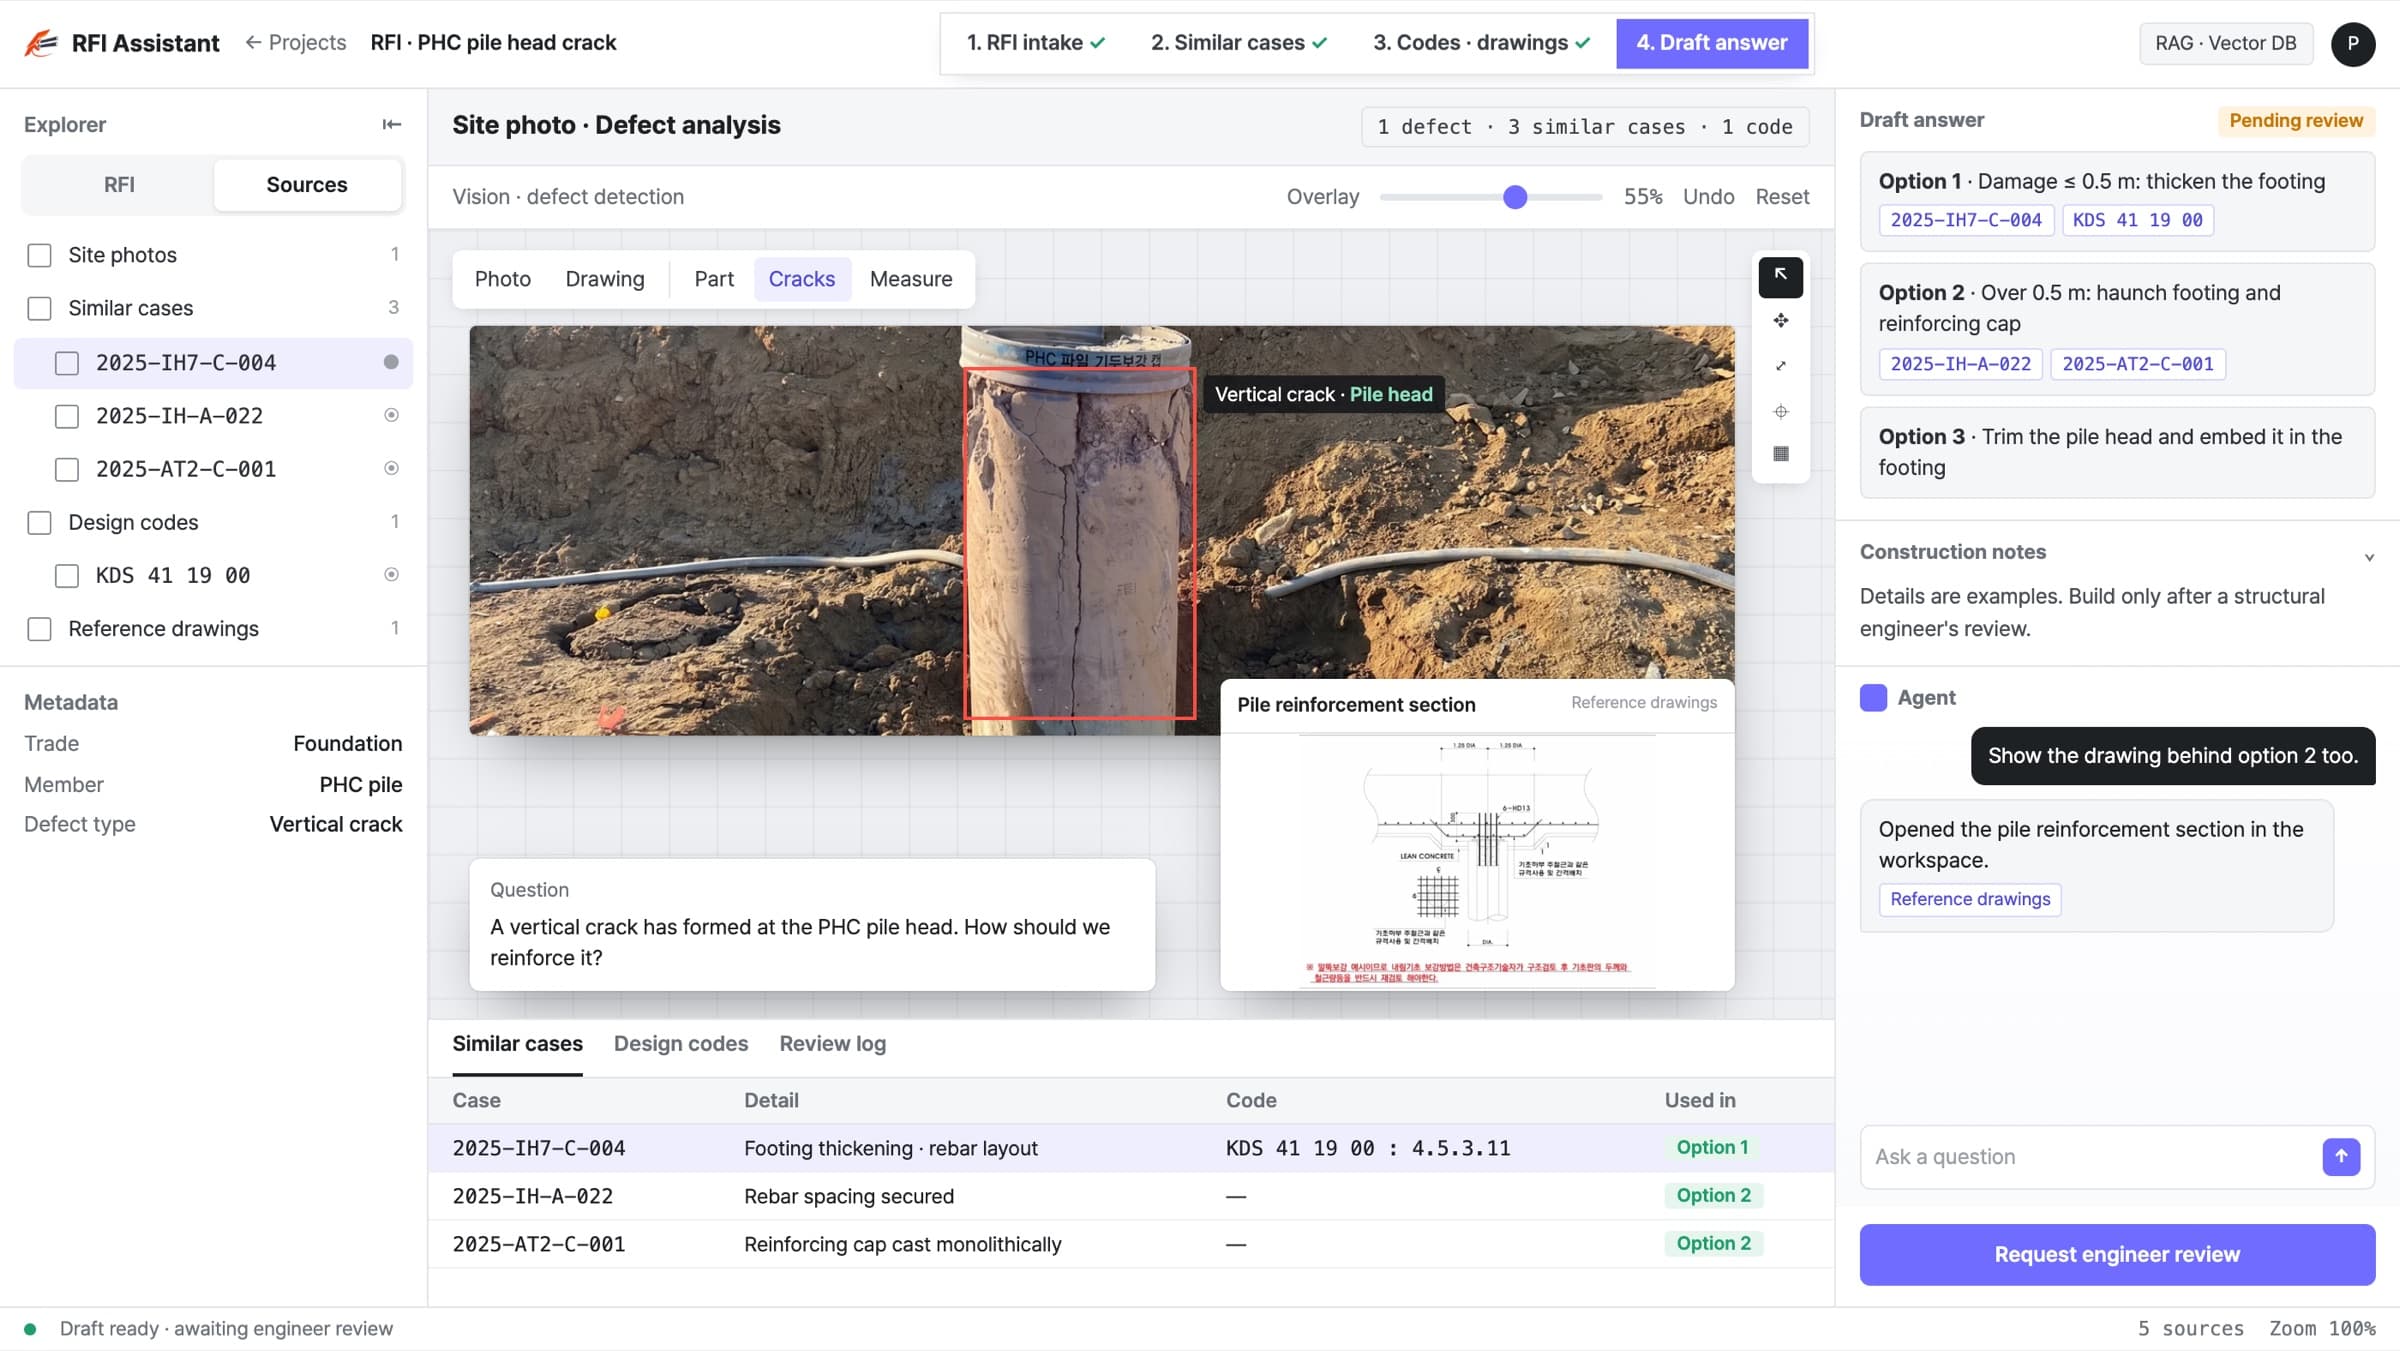Screen dimensions: 2400x1351
Task: Go to step 2. Similar cases
Action: [1238, 43]
